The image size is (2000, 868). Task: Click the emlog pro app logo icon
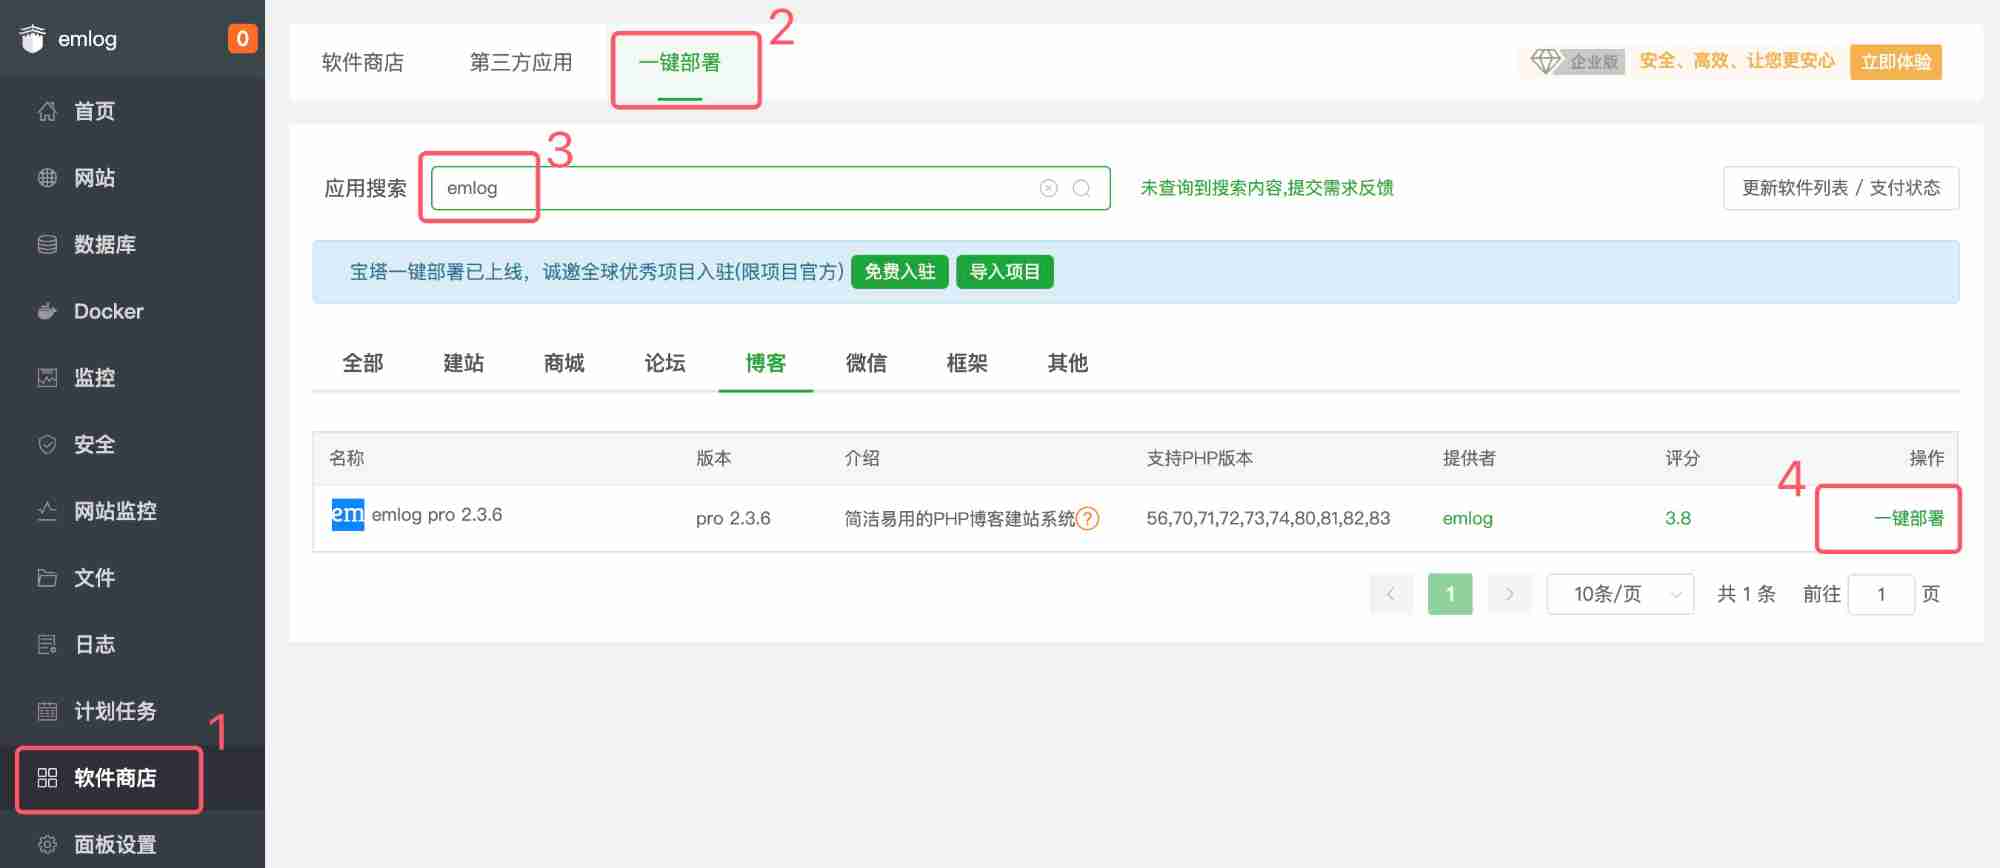[347, 515]
